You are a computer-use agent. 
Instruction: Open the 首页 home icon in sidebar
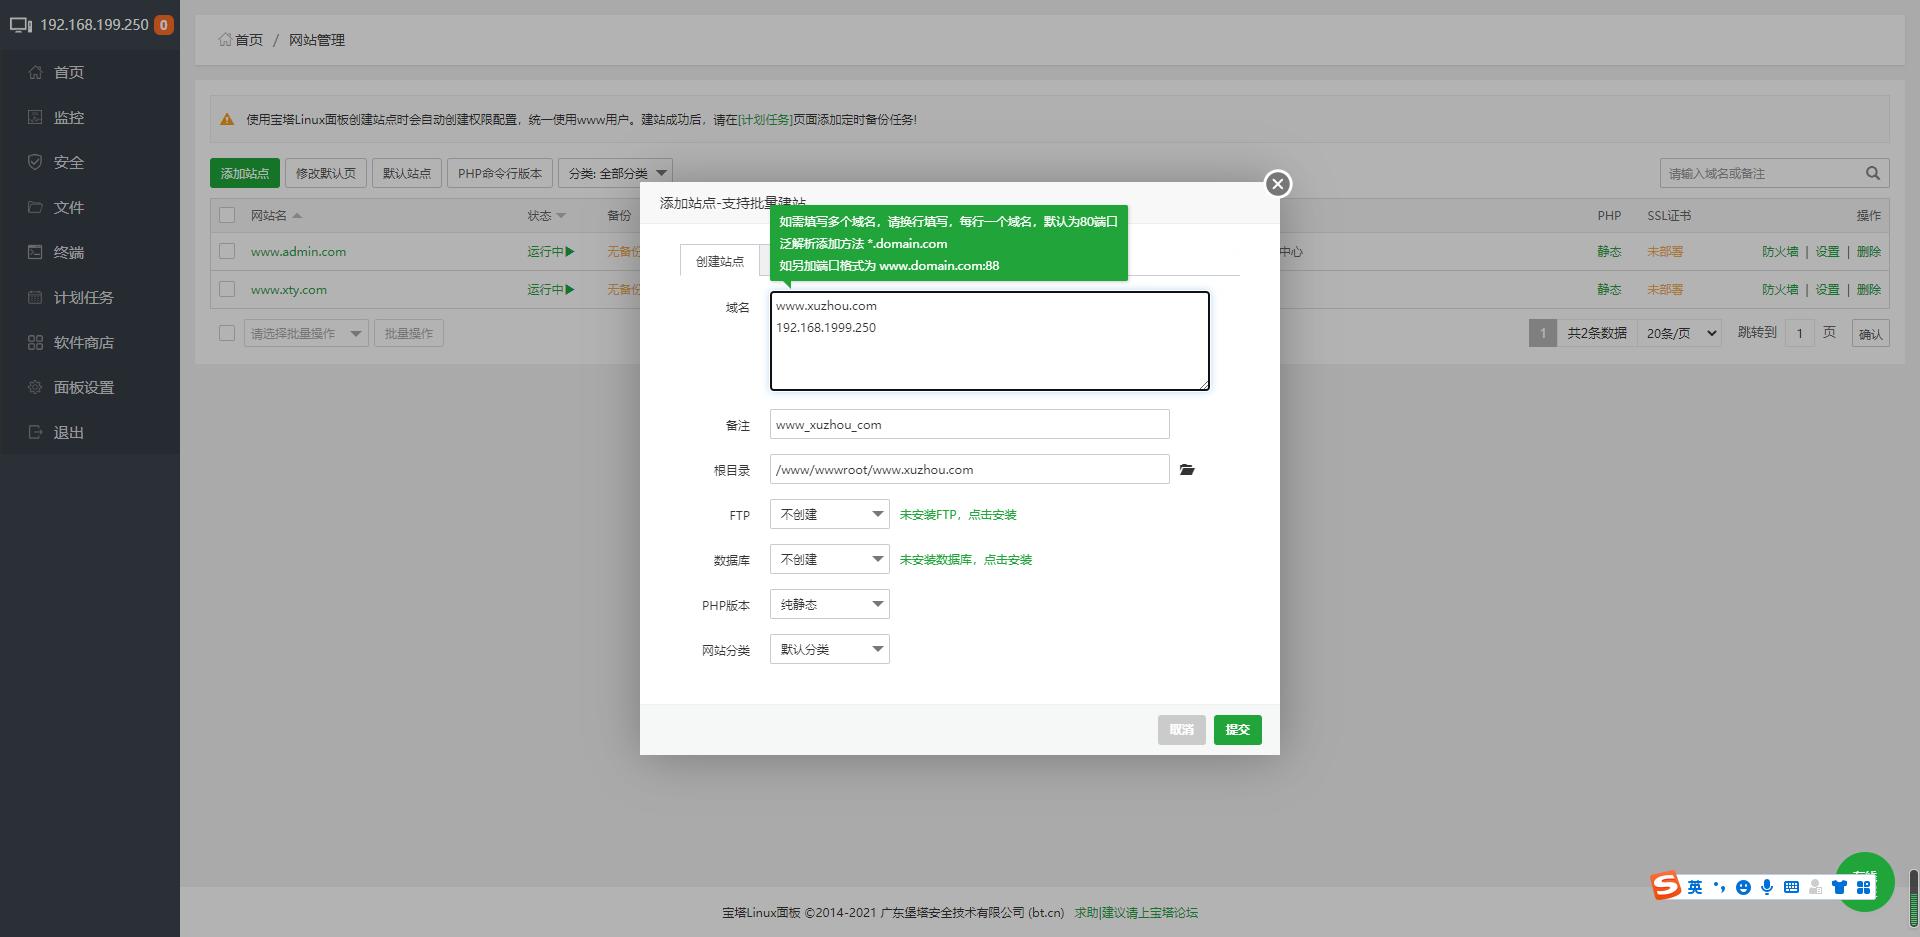(x=35, y=72)
